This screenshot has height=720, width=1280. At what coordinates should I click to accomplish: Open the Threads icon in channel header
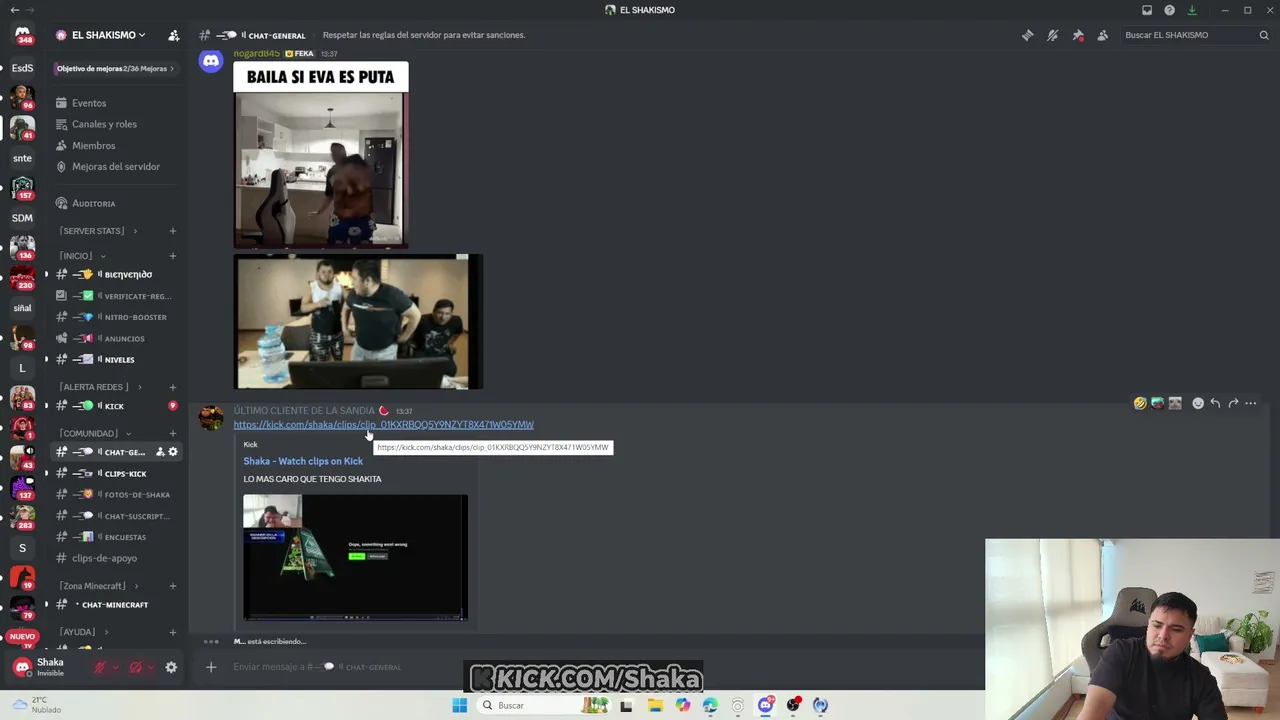pyautogui.click(x=1027, y=35)
